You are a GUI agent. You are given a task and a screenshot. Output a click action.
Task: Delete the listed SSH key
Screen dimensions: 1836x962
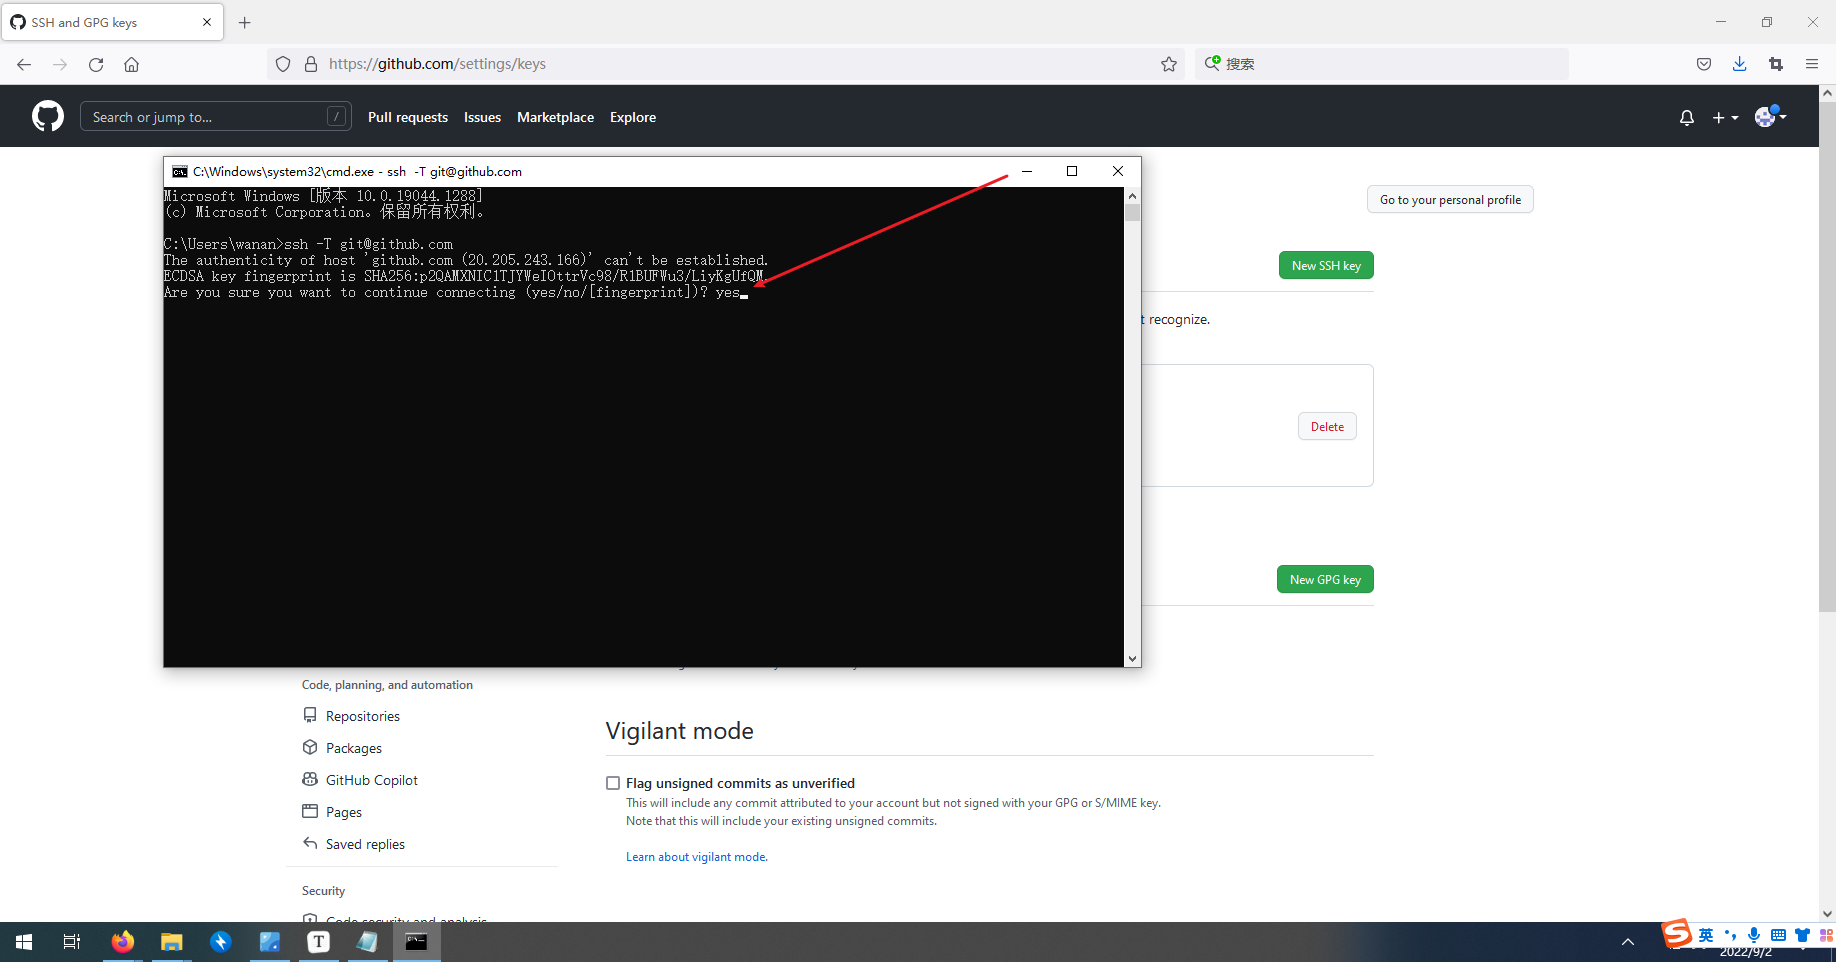[1327, 427]
